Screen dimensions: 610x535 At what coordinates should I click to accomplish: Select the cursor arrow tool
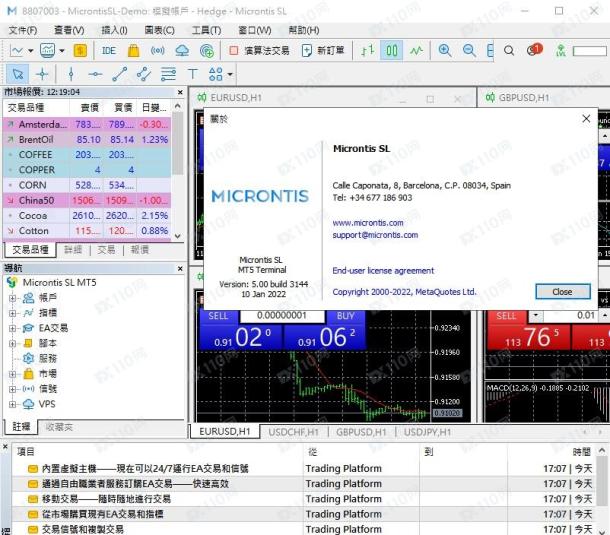click(18, 74)
